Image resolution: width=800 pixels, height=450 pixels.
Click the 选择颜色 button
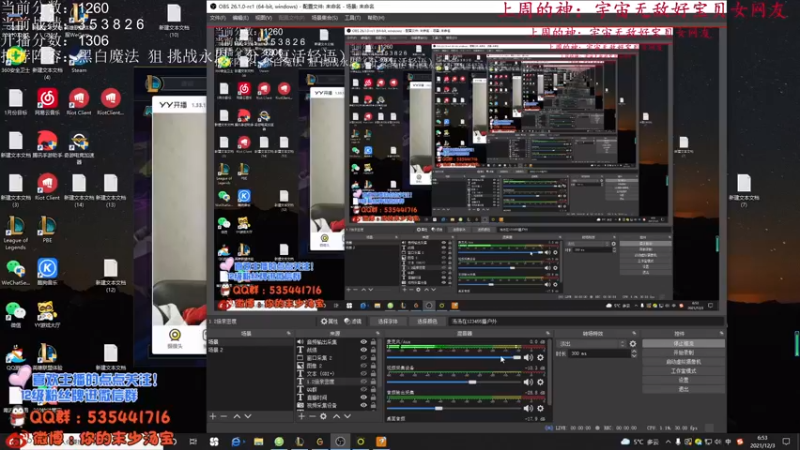[x=427, y=321]
